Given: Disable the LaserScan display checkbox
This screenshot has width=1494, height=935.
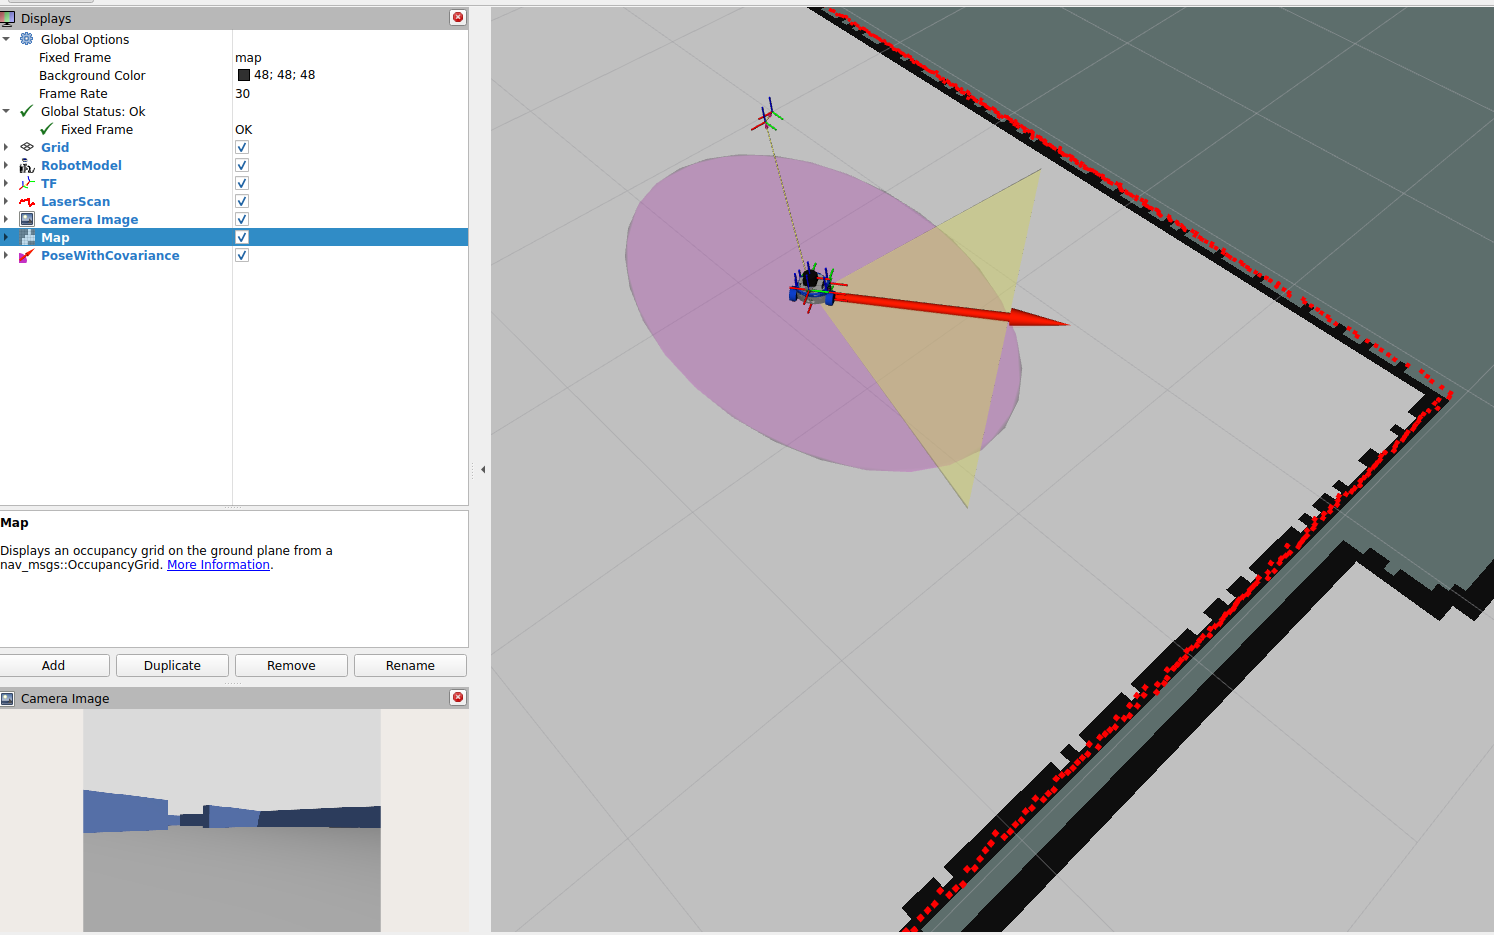Looking at the screenshot, I should tap(242, 201).
